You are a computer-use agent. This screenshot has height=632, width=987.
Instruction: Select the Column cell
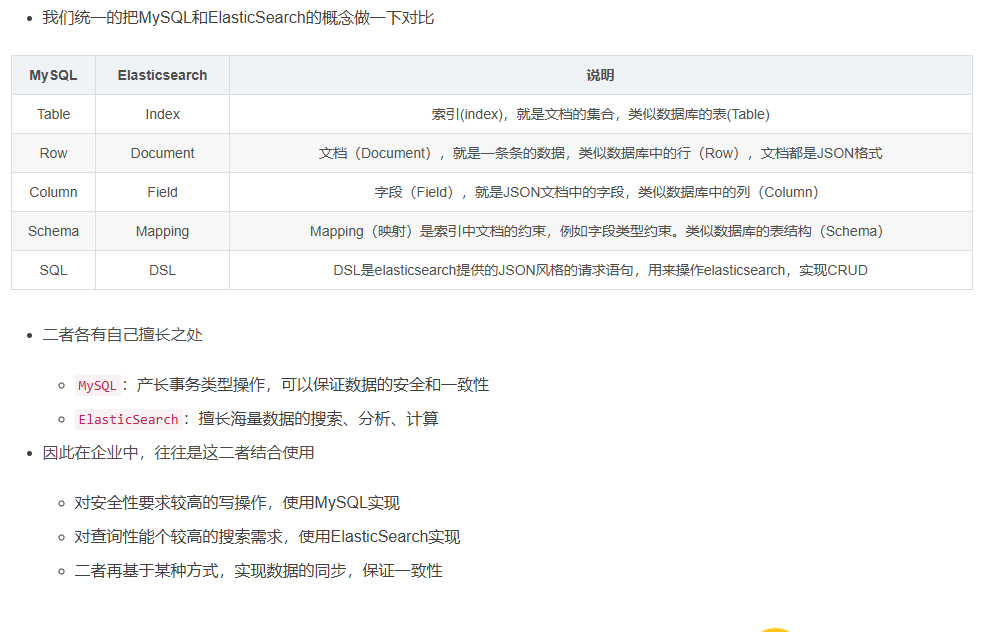point(54,193)
